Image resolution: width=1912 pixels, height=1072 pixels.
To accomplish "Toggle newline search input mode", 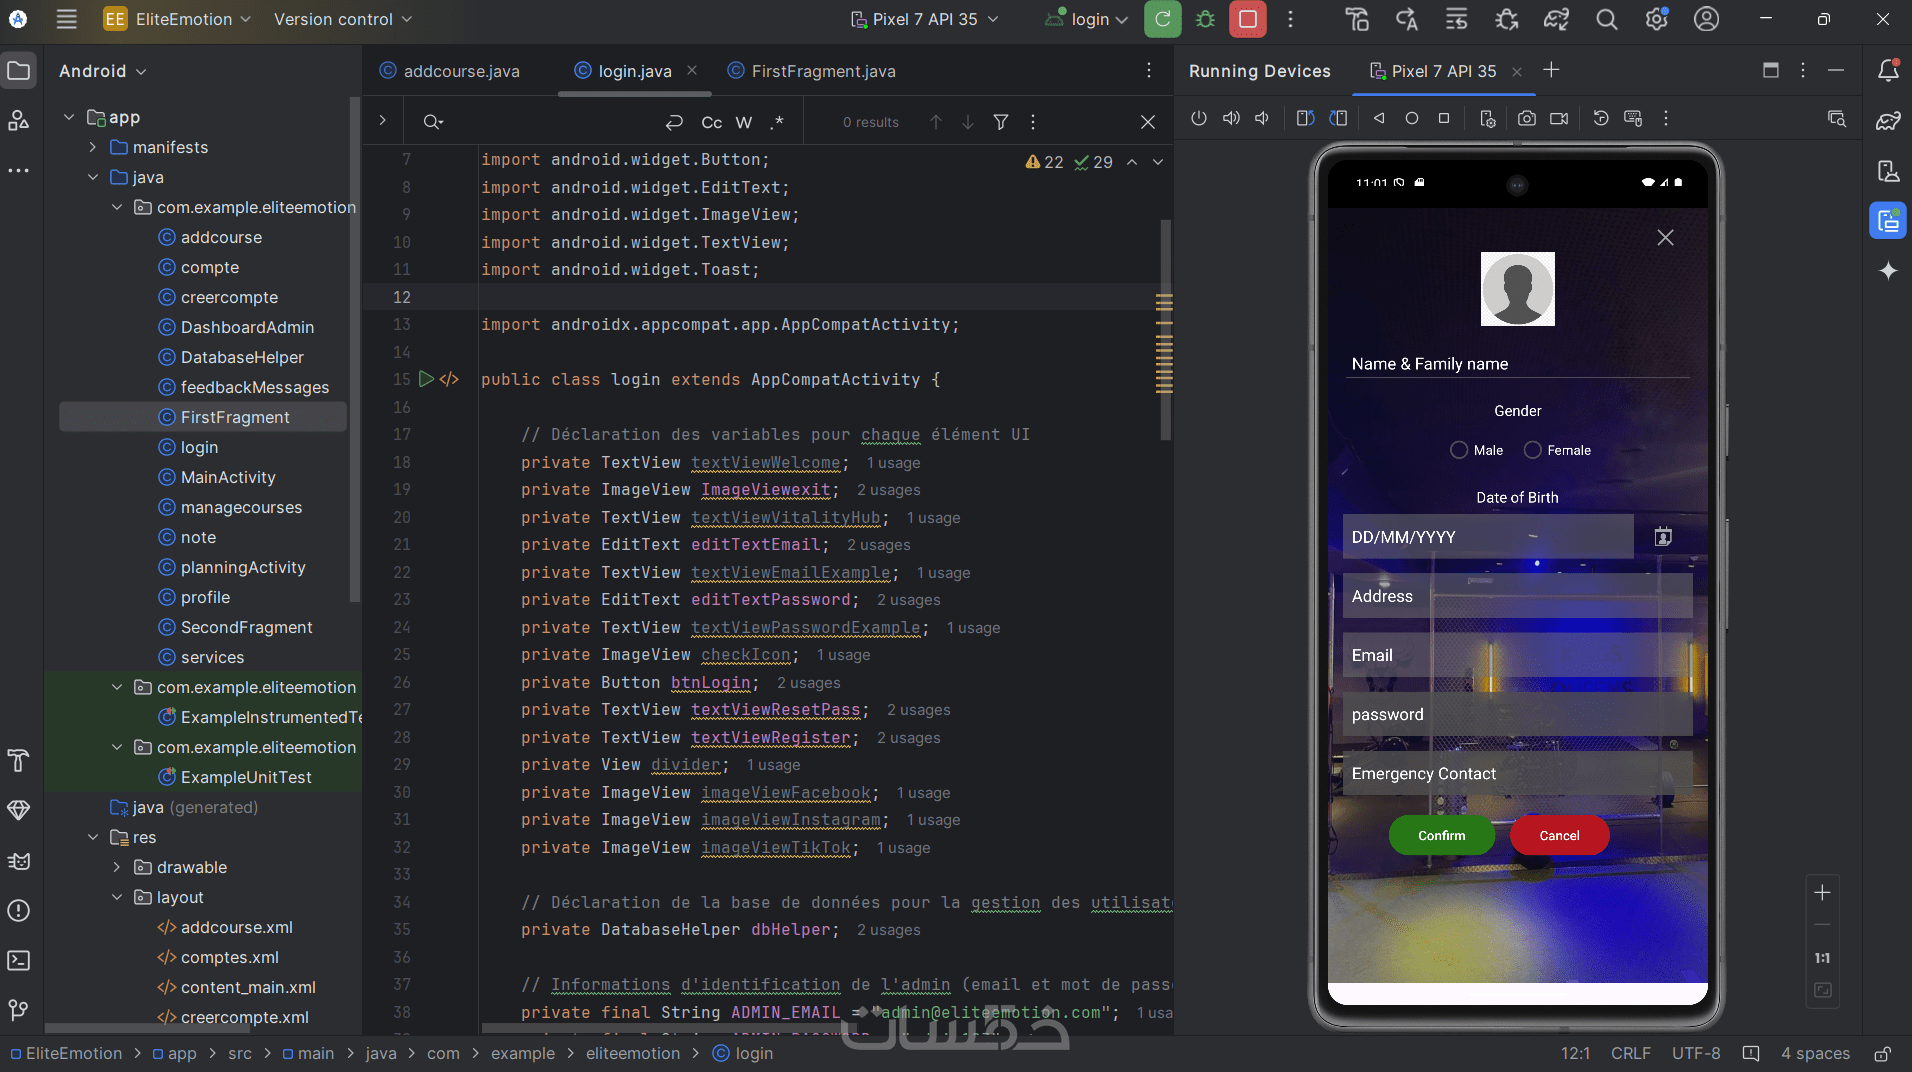I will click(674, 122).
